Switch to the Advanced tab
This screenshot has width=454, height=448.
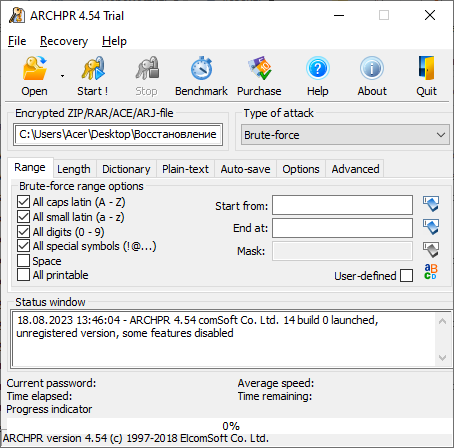pos(355,169)
